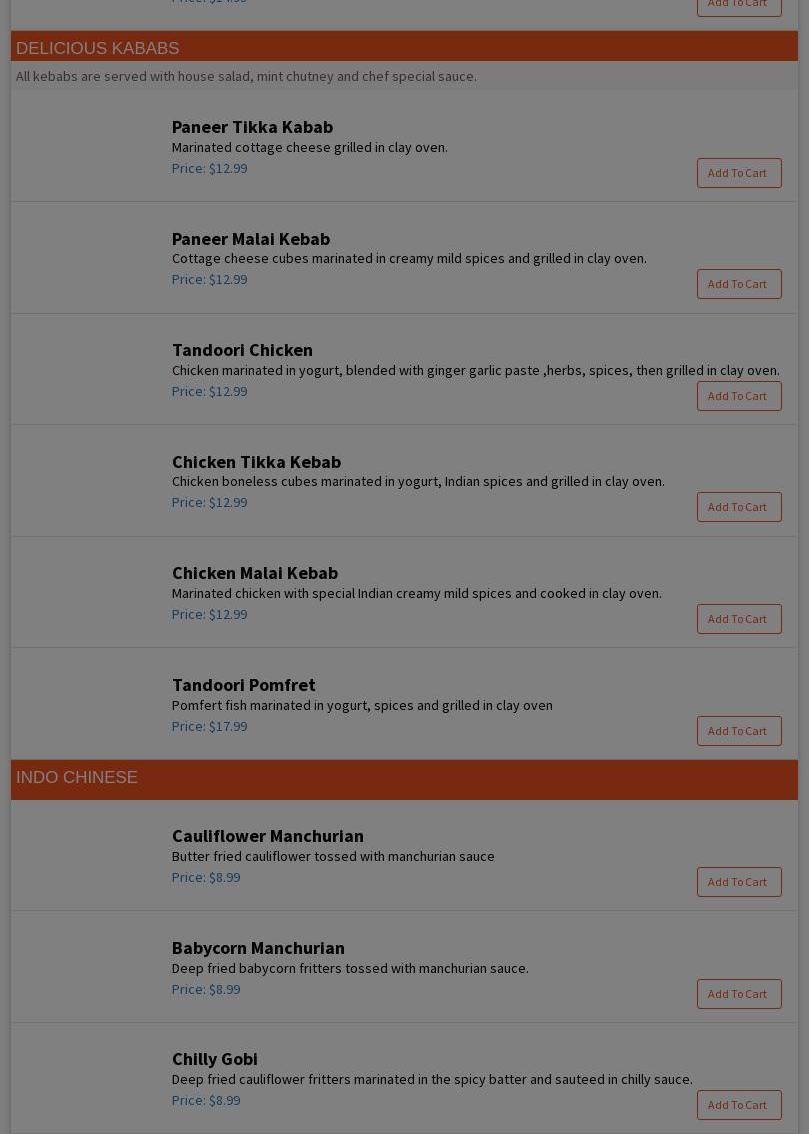The height and width of the screenshot is (1134, 809).
Task: Open the Cauliflower Manchurian title
Action: tap(267, 835)
